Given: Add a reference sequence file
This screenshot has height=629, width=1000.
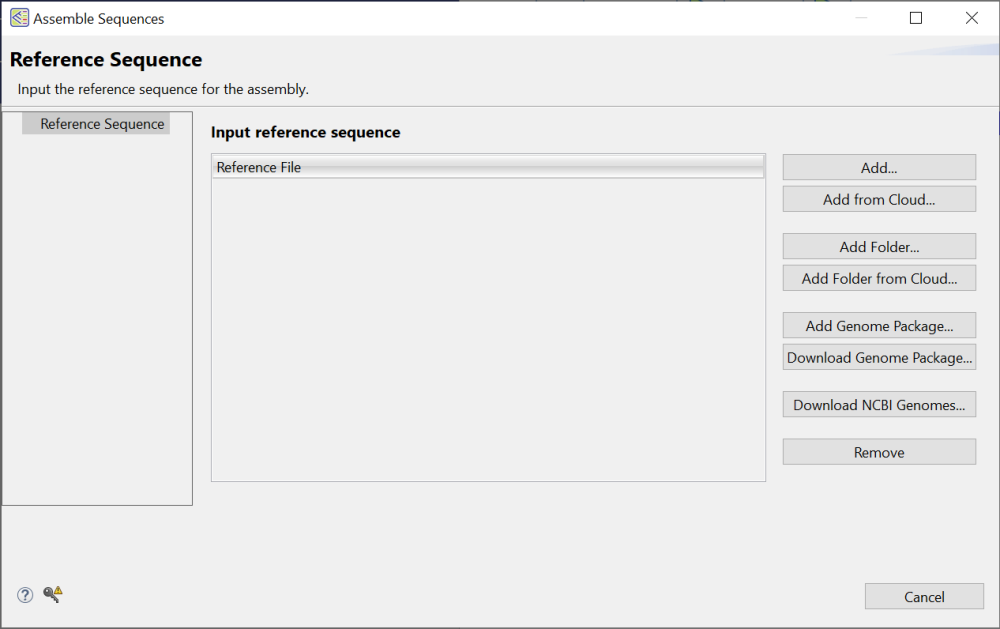Looking at the screenshot, I should (878, 167).
